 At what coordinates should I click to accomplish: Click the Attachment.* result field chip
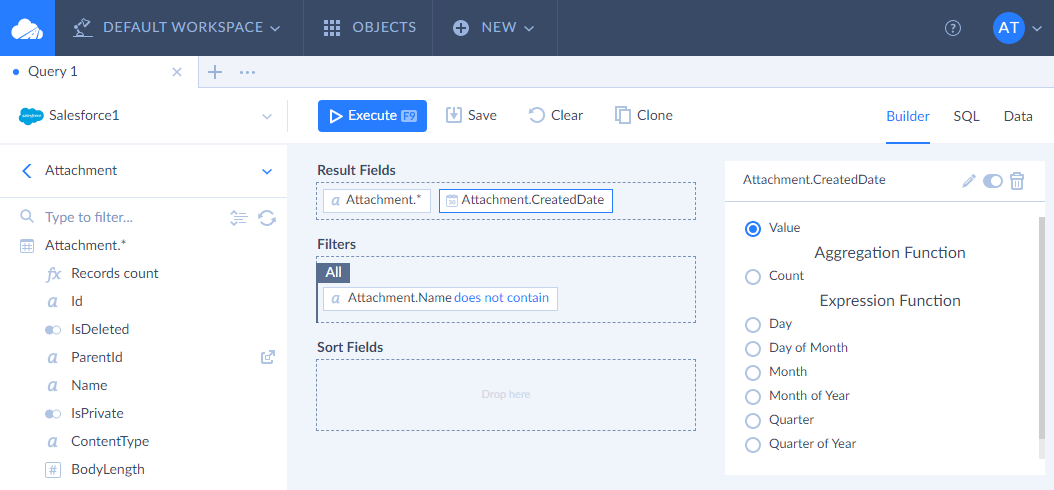(x=376, y=200)
